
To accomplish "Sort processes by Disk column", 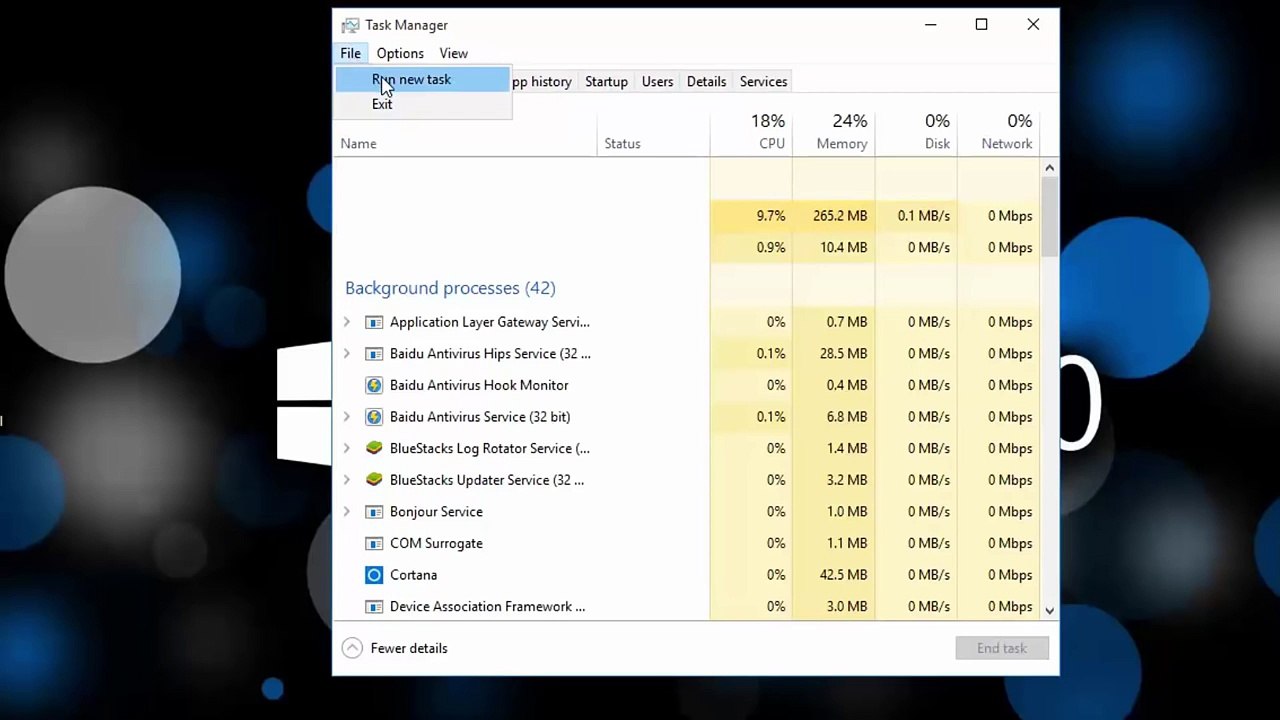I will click(916, 134).
